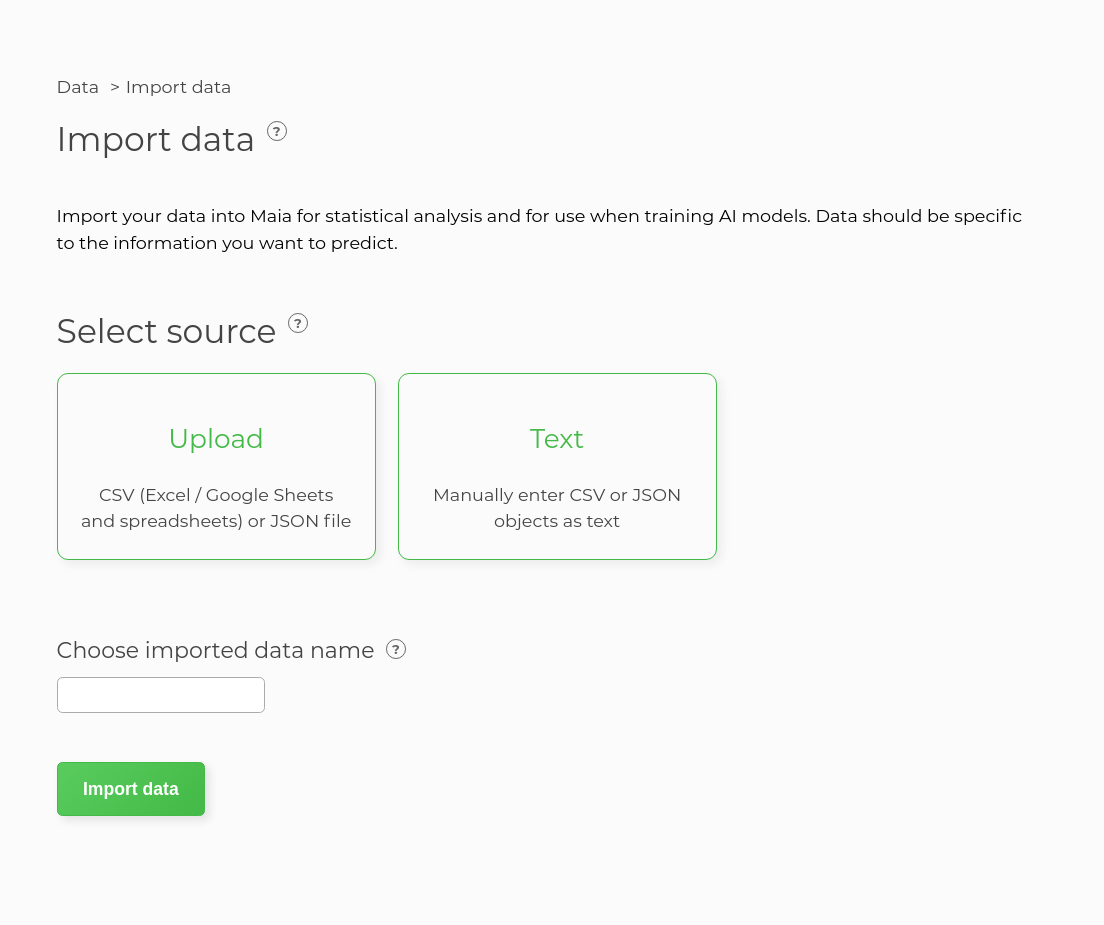Screen dimensions: 1104x925
Task: Go to Data breadcrumb link
Action: click(x=78, y=87)
